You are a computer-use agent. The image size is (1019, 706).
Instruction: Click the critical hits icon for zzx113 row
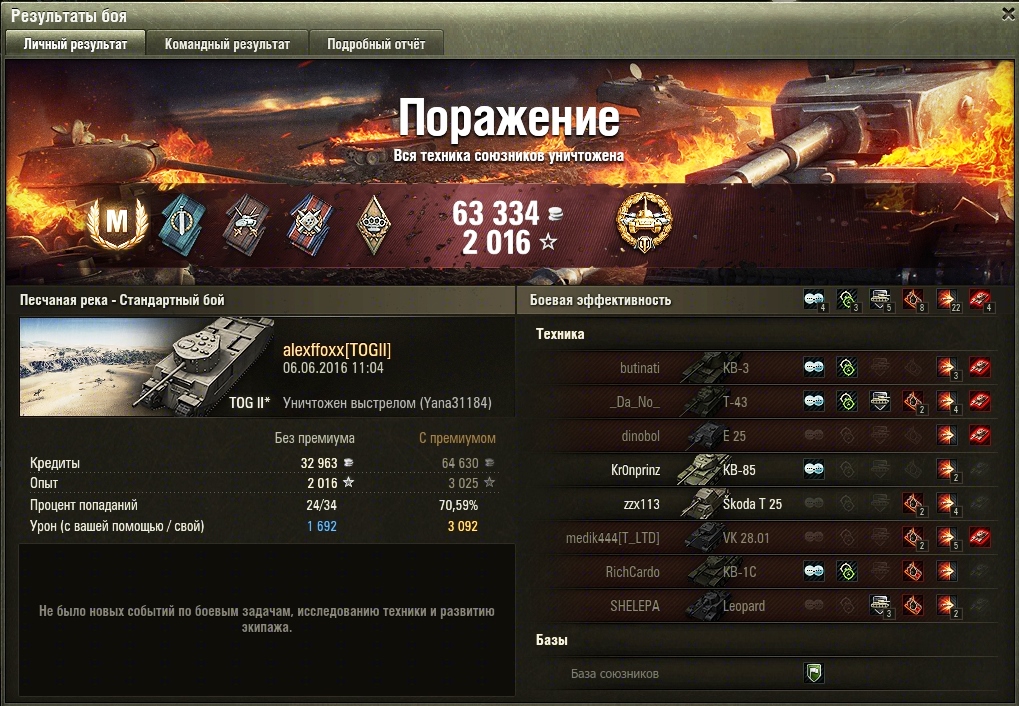pos(913,503)
